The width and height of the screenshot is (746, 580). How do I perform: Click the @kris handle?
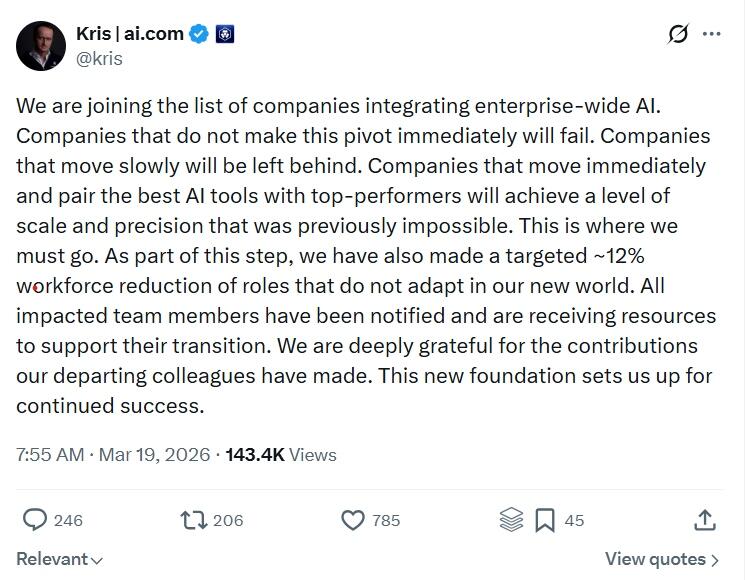pos(99,58)
